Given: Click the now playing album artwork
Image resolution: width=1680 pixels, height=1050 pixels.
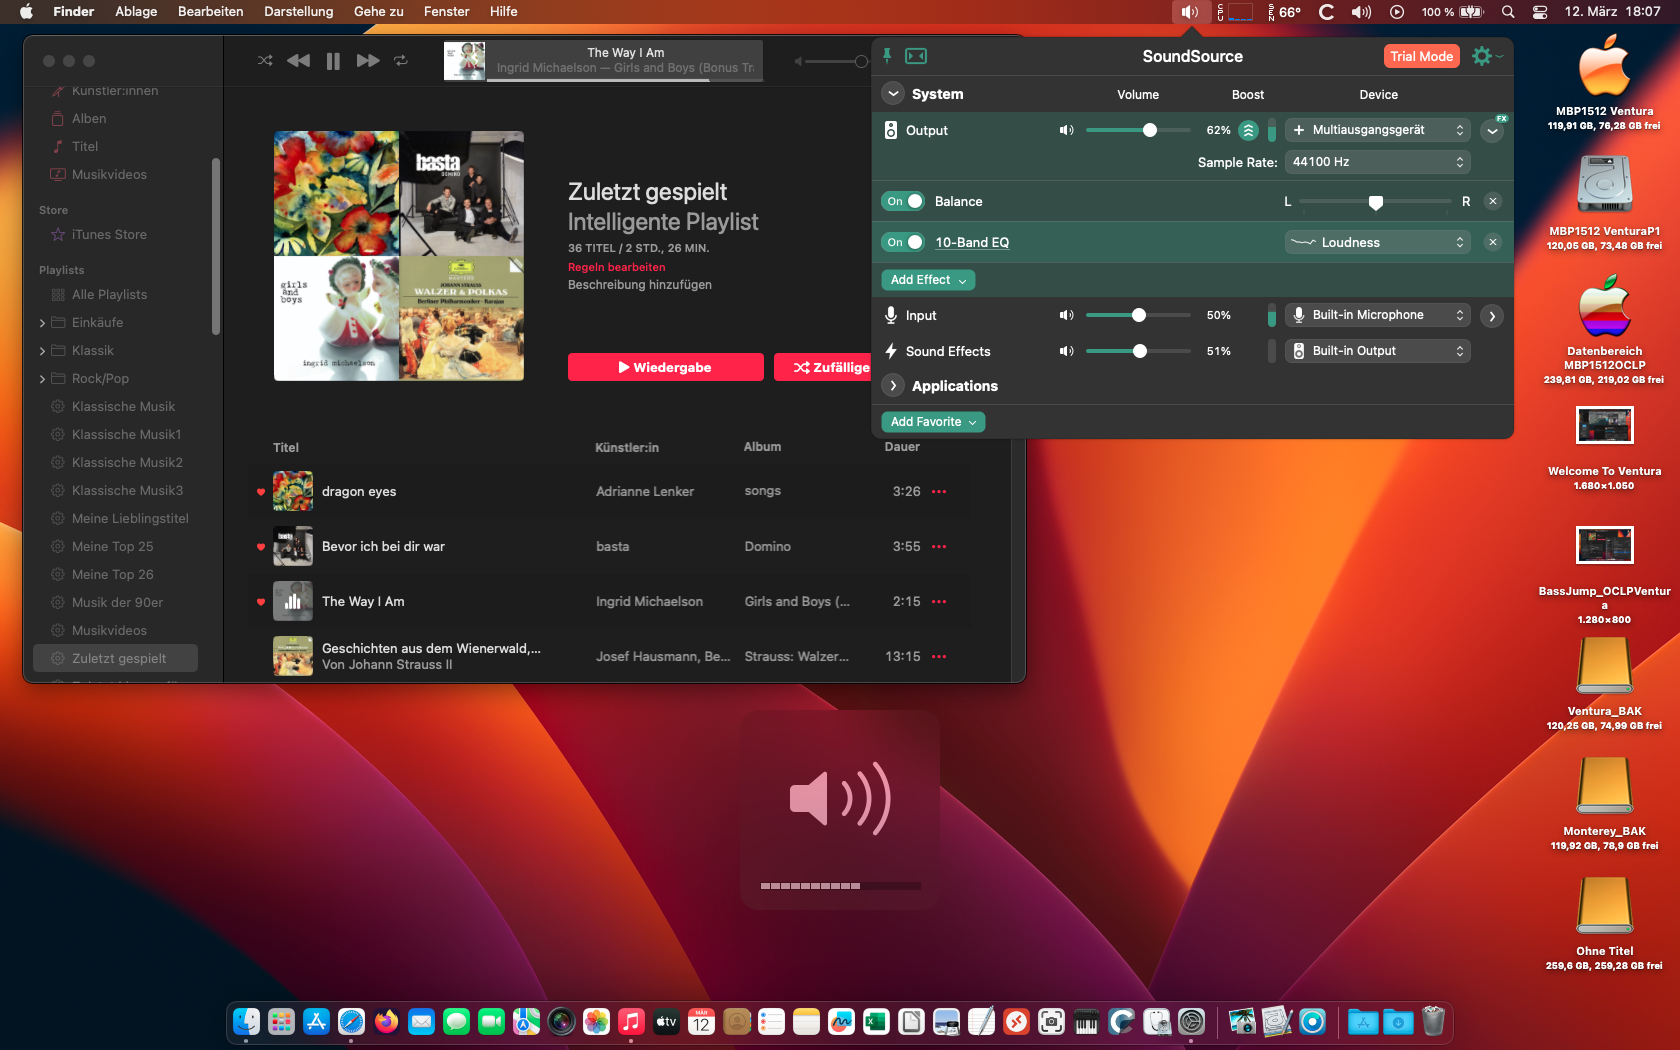Looking at the screenshot, I should 464,61.
